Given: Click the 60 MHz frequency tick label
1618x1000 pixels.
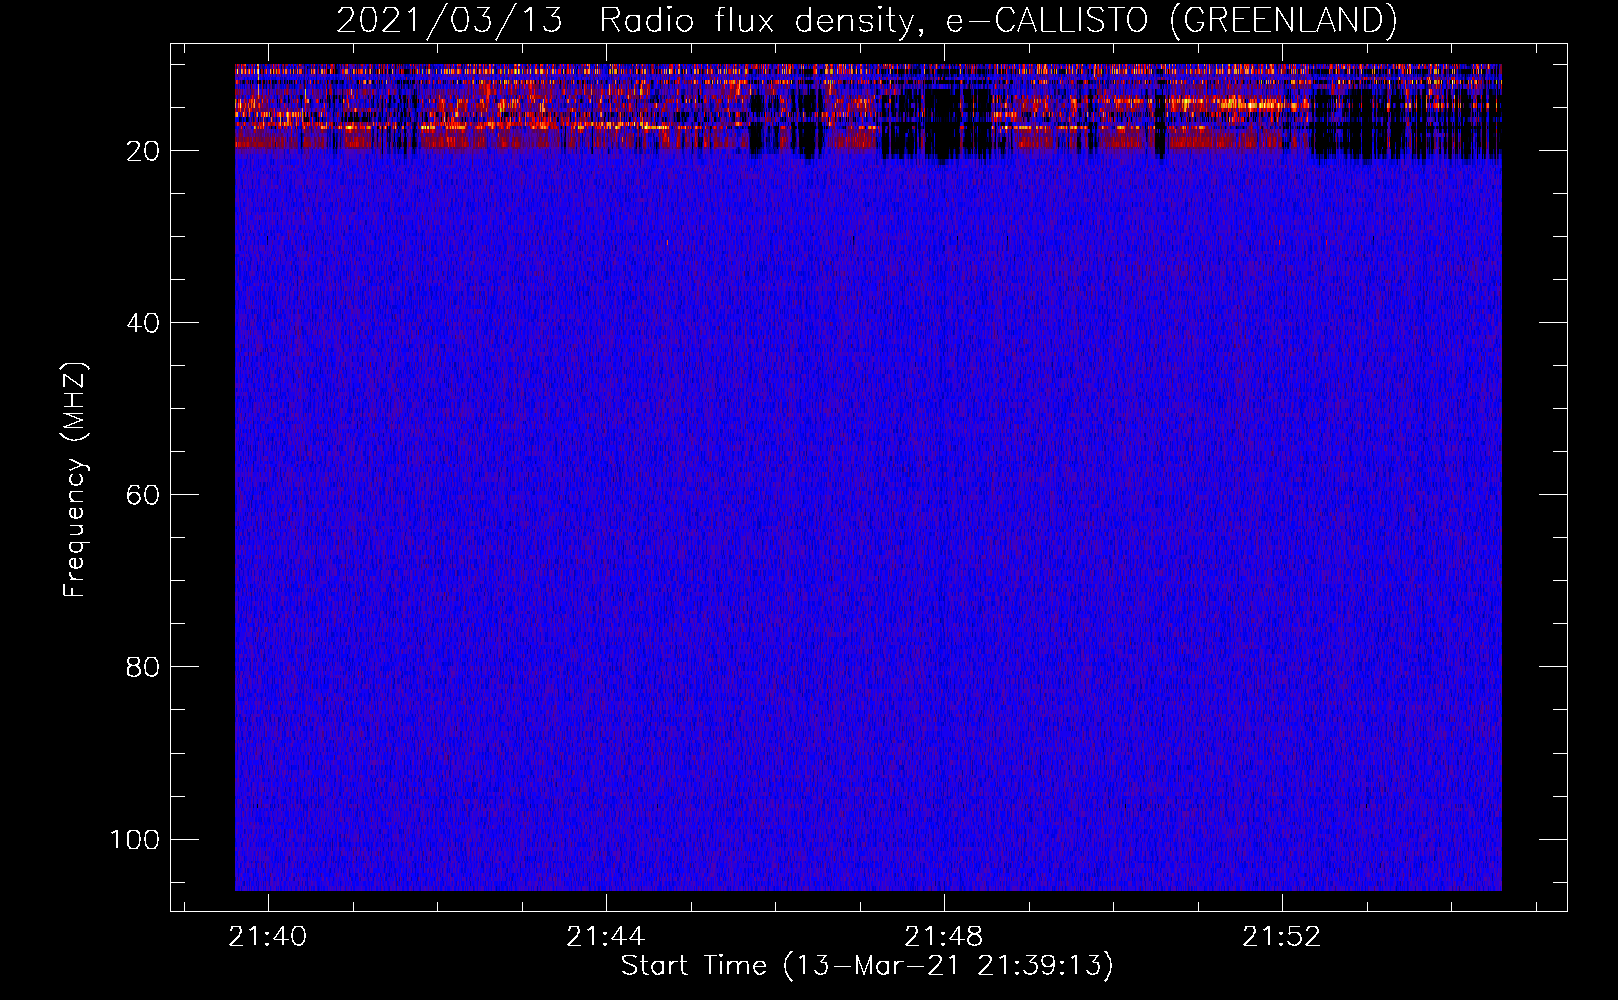Looking at the screenshot, I should click(x=143, y=495).
